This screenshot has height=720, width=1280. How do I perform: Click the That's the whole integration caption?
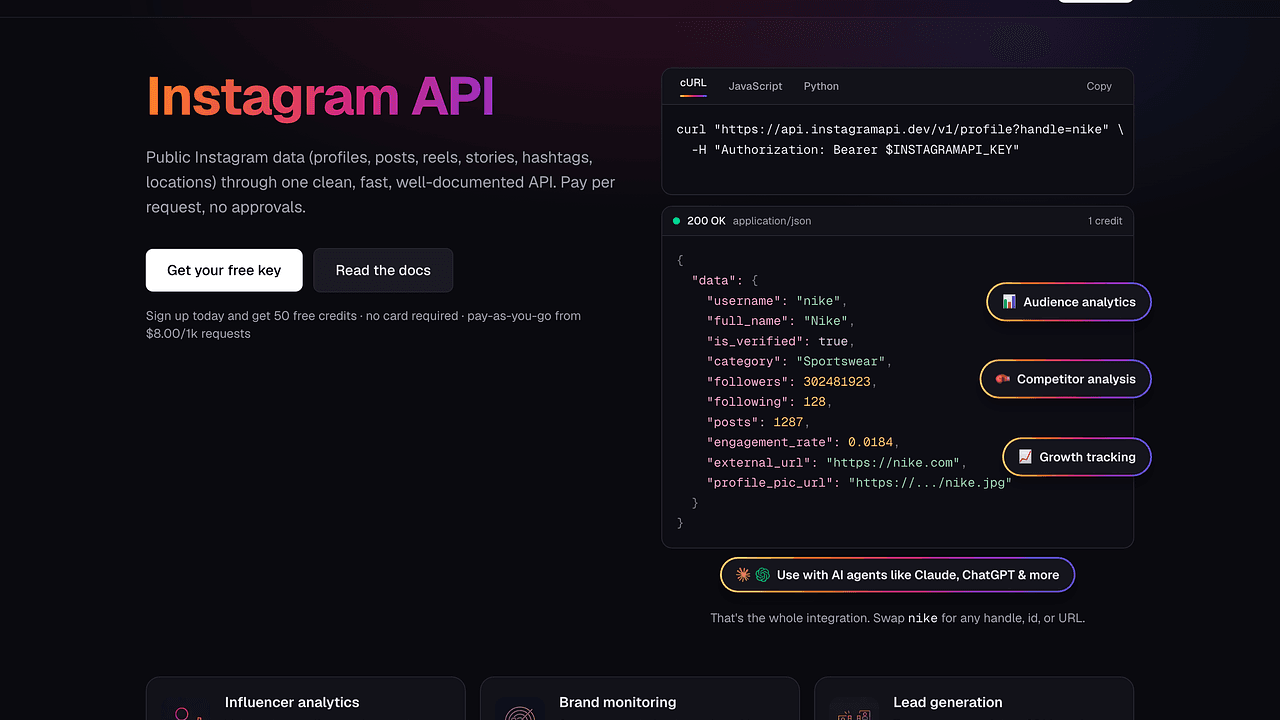pyautogui.click(x=897, y=618)
